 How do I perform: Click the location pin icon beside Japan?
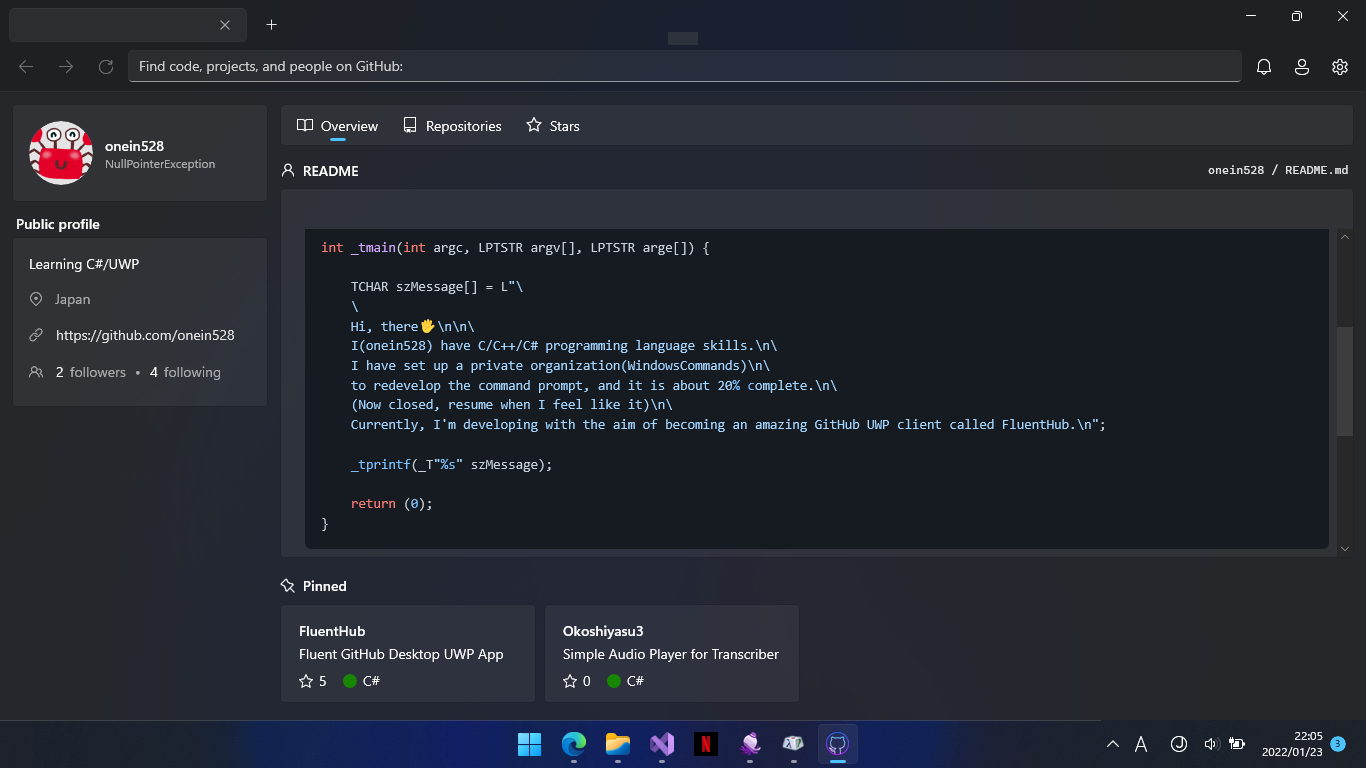pyautogui.click(x=34, y=299)
